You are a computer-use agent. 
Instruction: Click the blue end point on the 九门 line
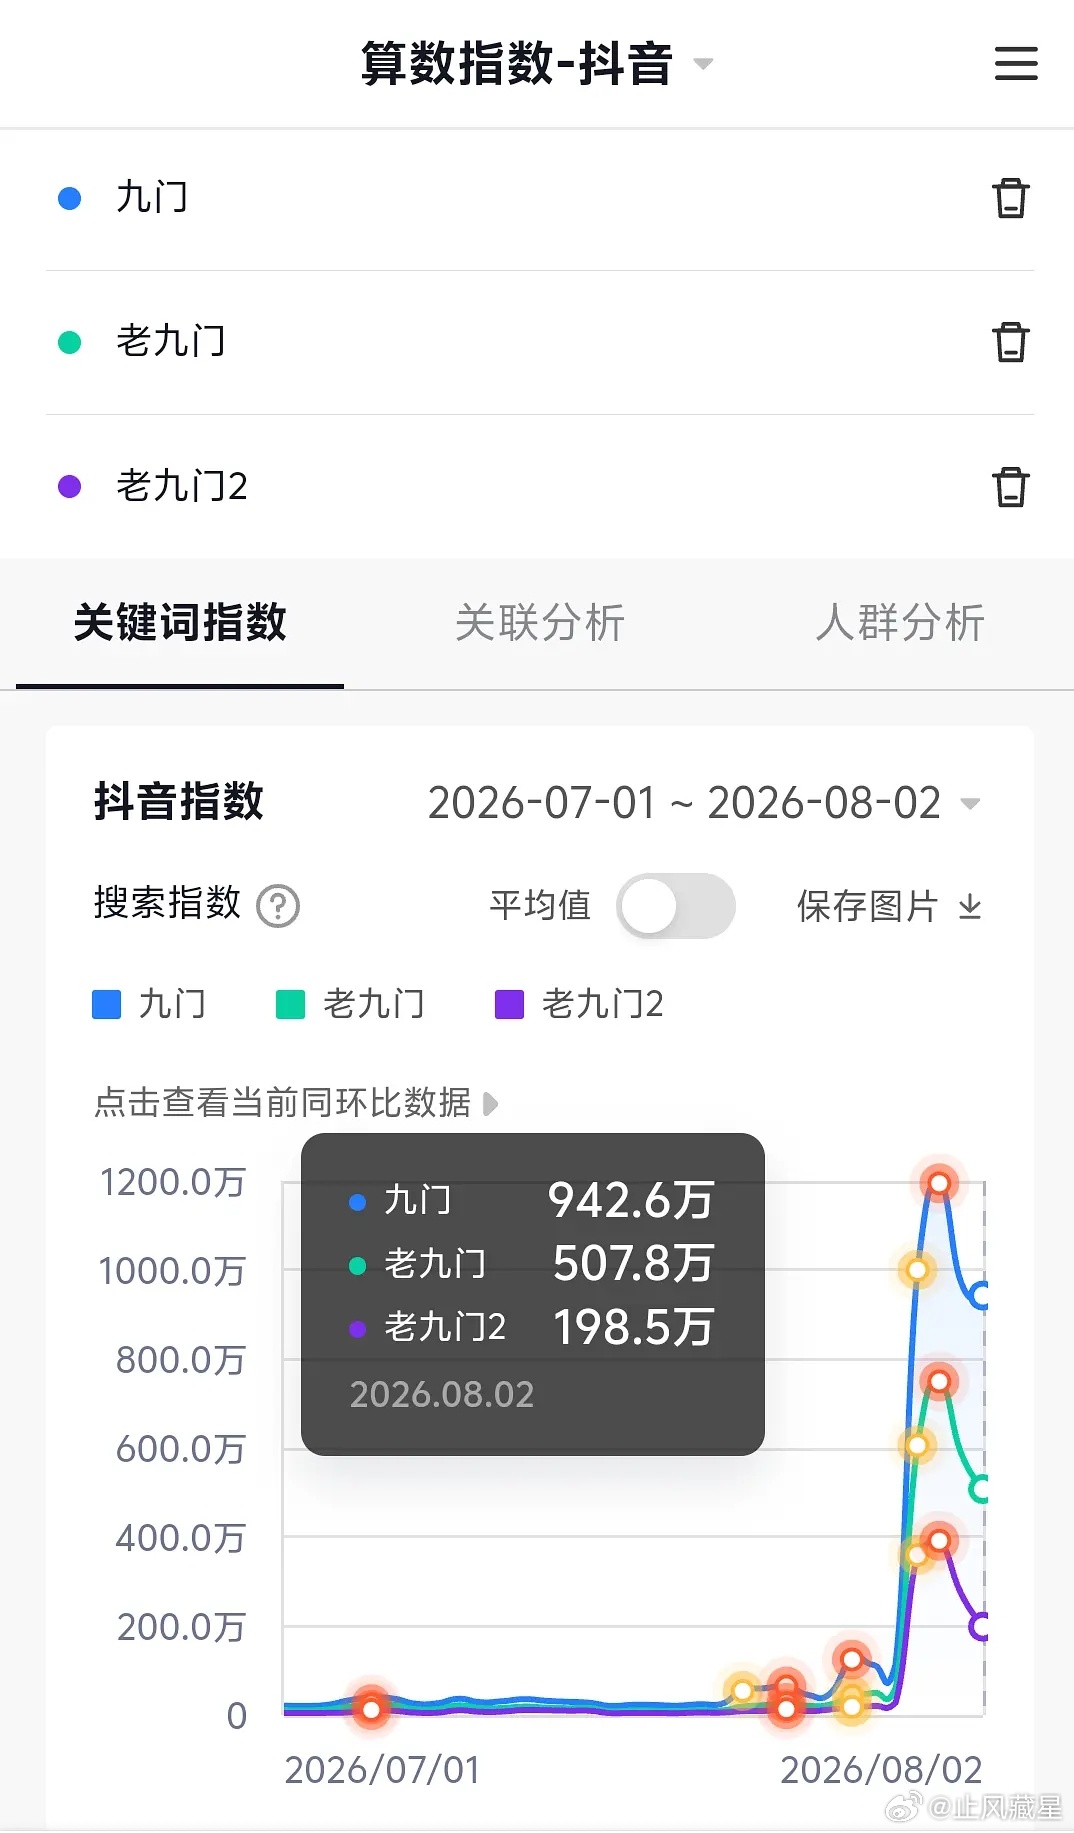point(980,1295)
